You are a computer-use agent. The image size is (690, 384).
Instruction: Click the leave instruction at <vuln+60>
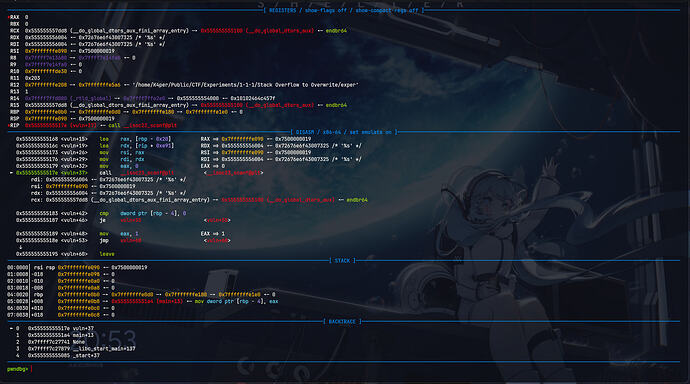[107, 254]
